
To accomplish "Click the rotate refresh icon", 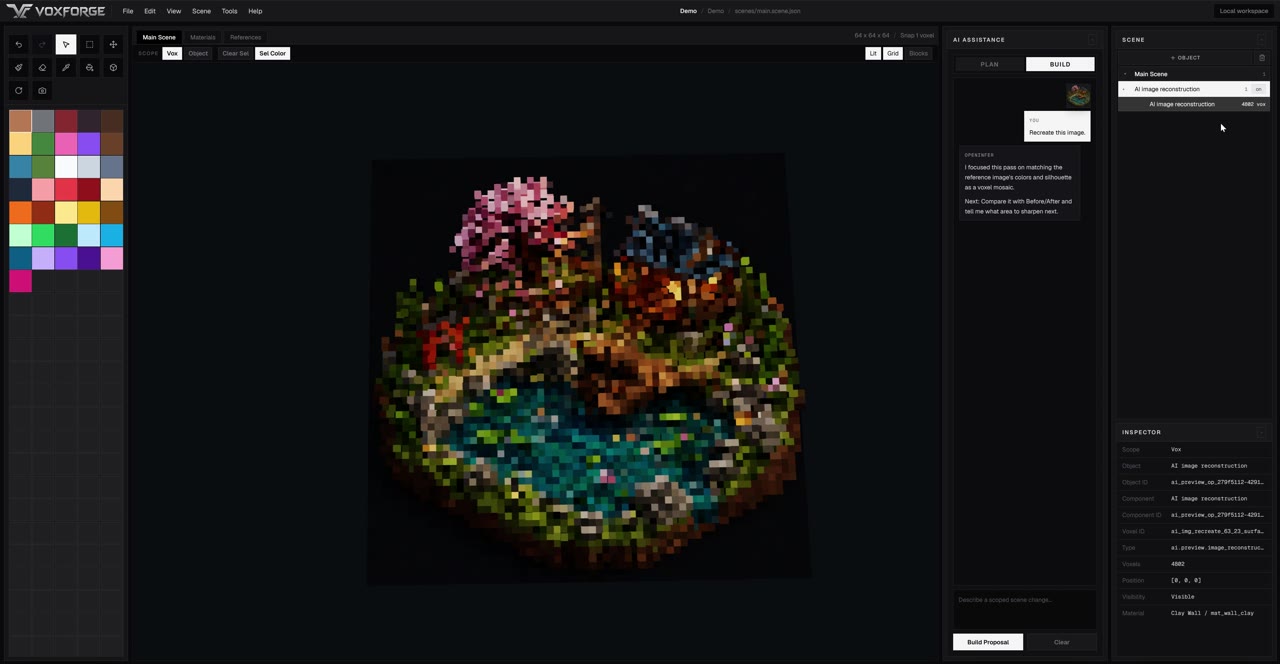I will click(x=18, y=91).
